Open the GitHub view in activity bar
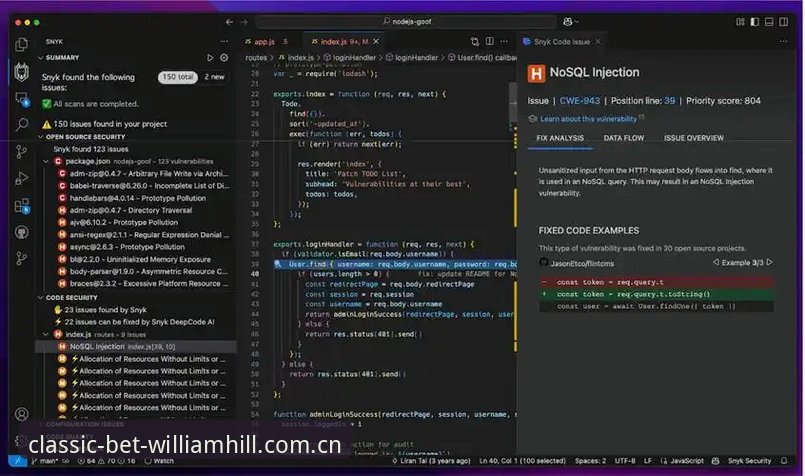Viewport: 805px width, 476px height. click(x=22, y=232)
